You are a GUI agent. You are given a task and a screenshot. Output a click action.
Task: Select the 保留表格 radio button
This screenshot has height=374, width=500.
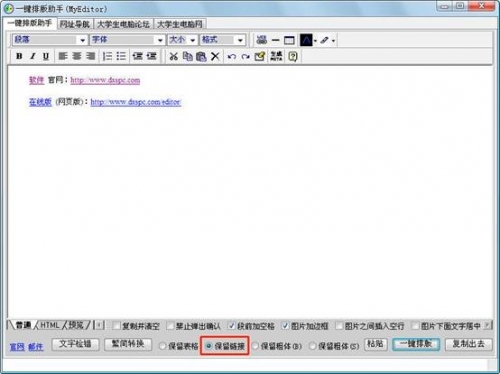[162, 346]
